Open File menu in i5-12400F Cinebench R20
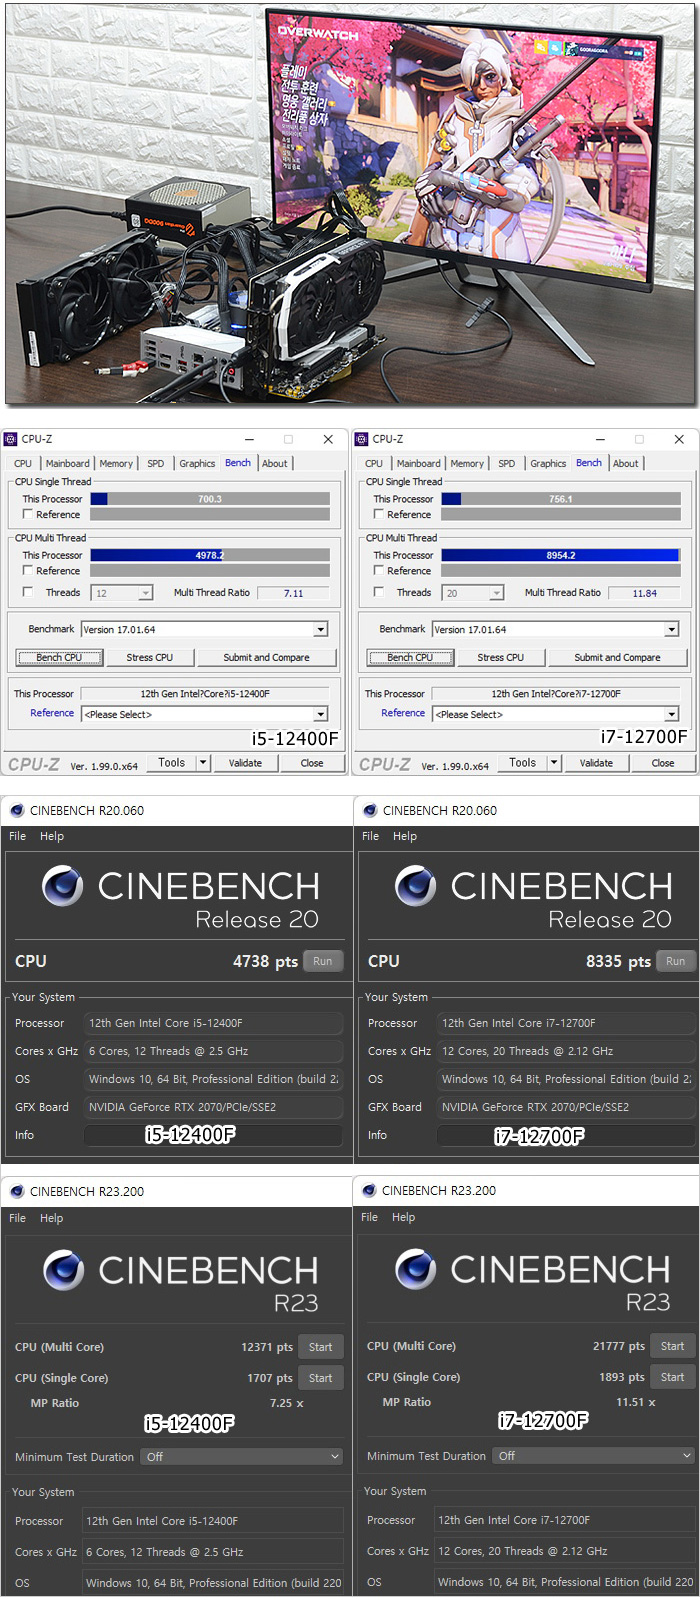 click(18, 836)
